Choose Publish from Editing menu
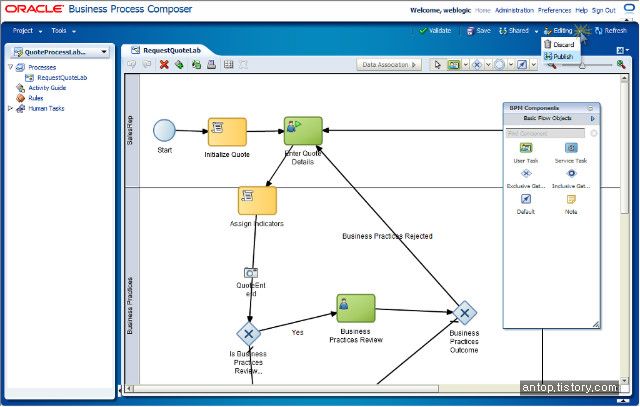 [559, 56]
